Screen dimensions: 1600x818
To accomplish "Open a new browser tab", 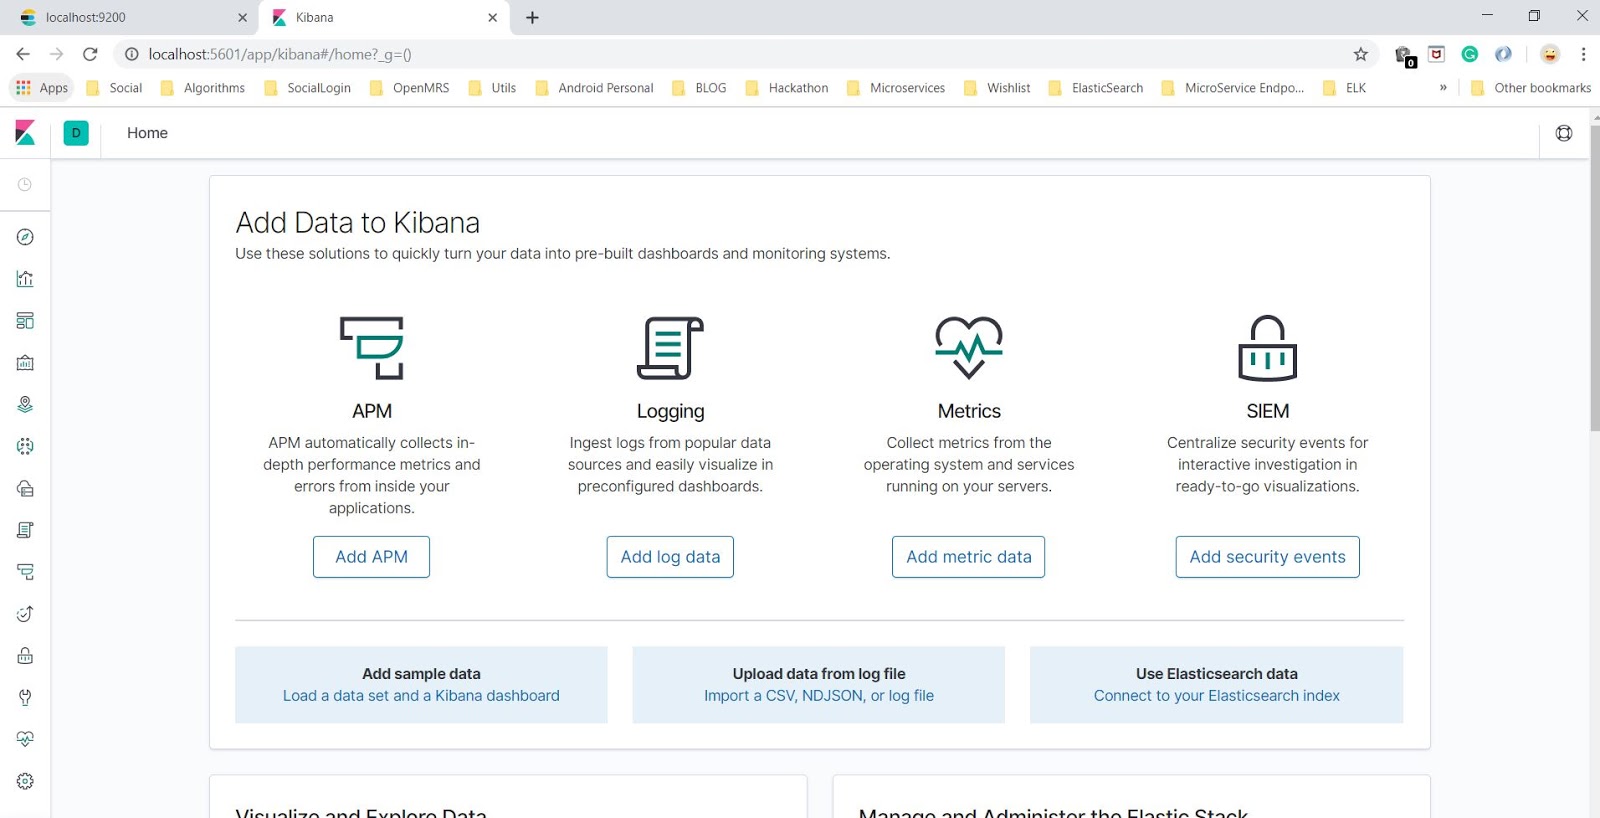I will [532, 17].
